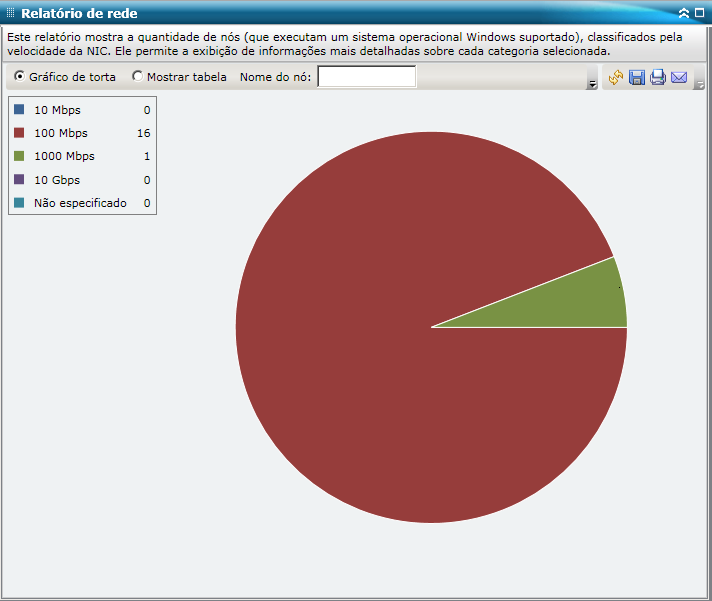This screenshot has width=712, height=601.
Task: Email the report via envelope icon
Action: [x=679, y=78]
